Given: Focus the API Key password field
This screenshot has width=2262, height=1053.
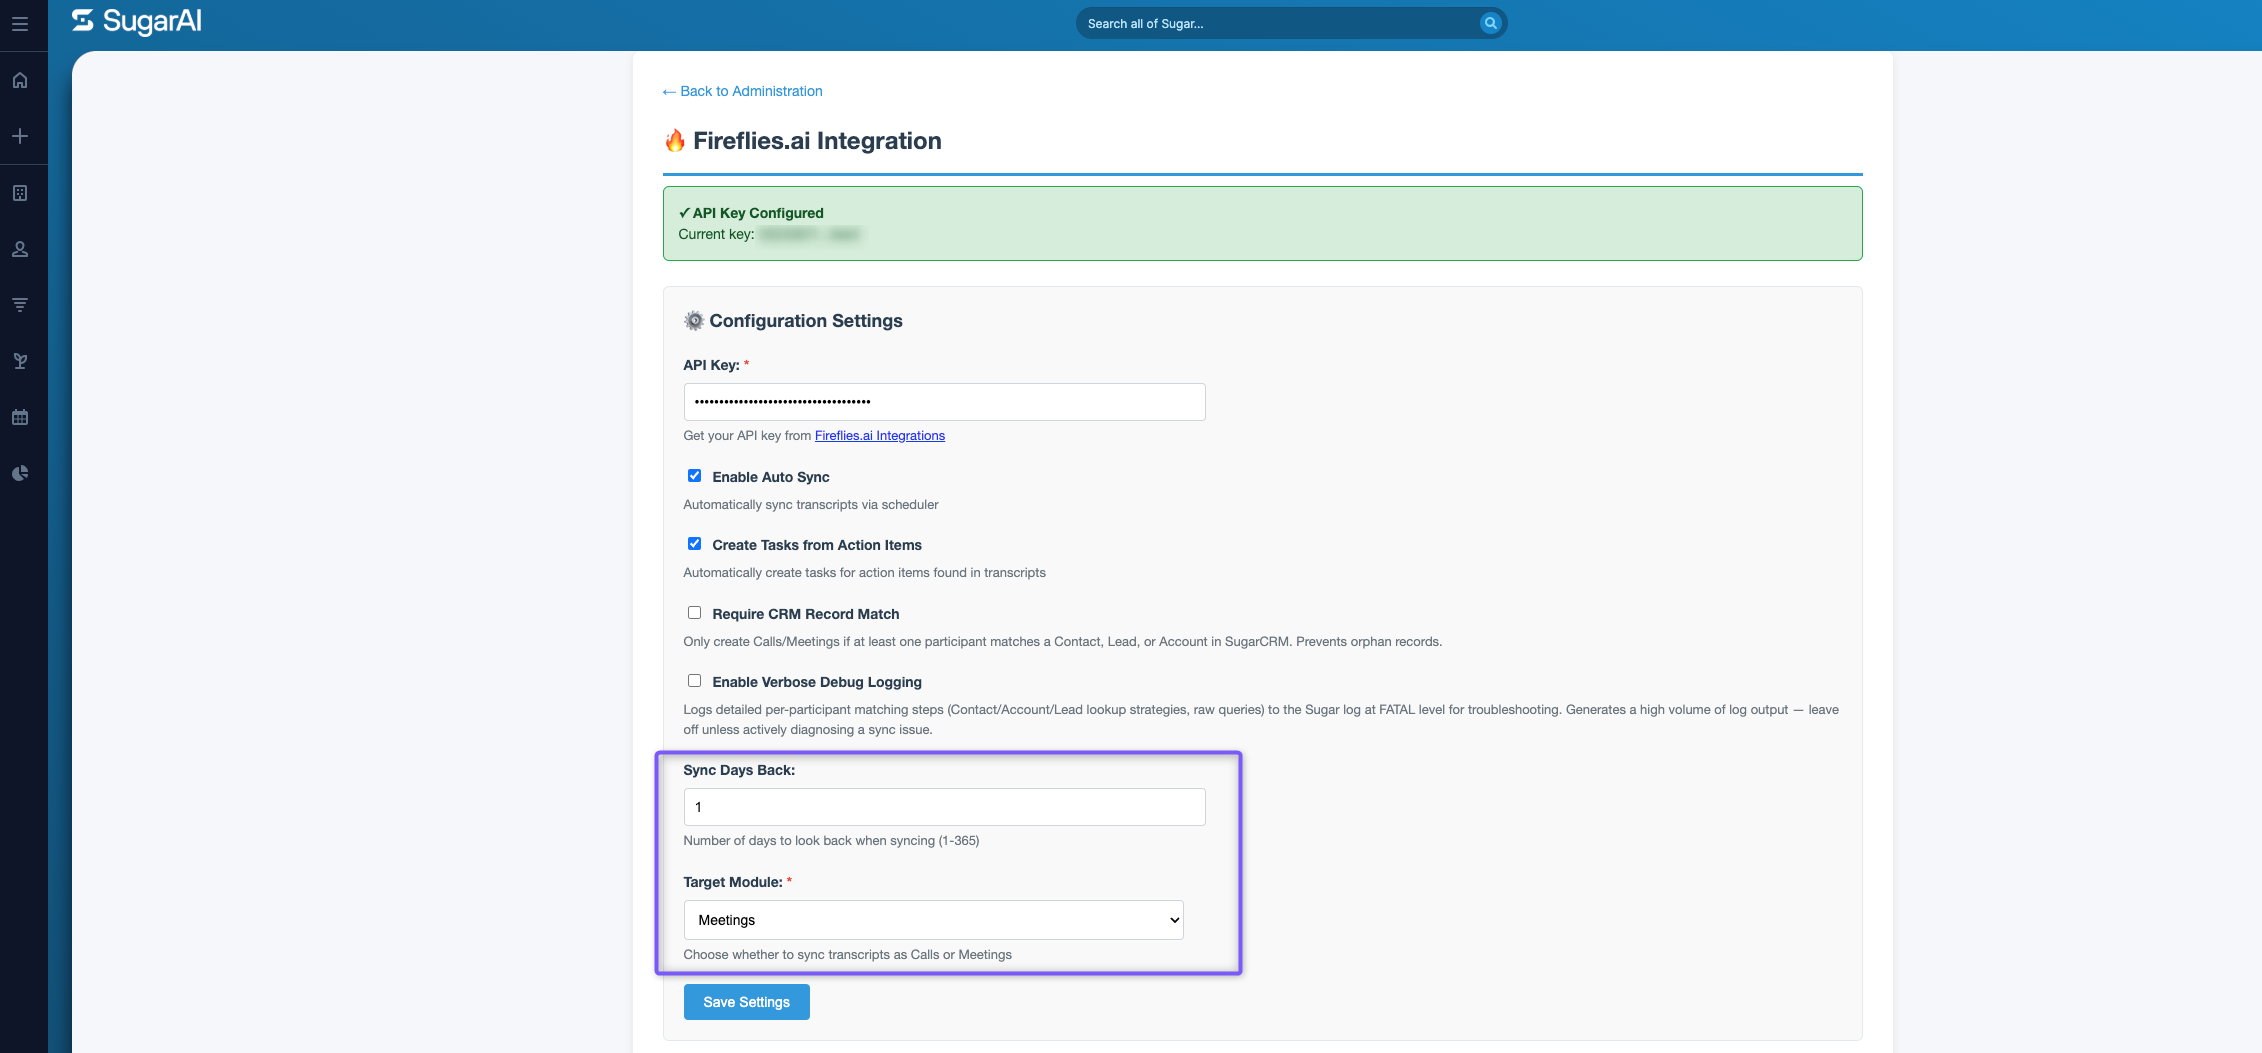Looking at the screenshot, I should click(x=944, y=402).
